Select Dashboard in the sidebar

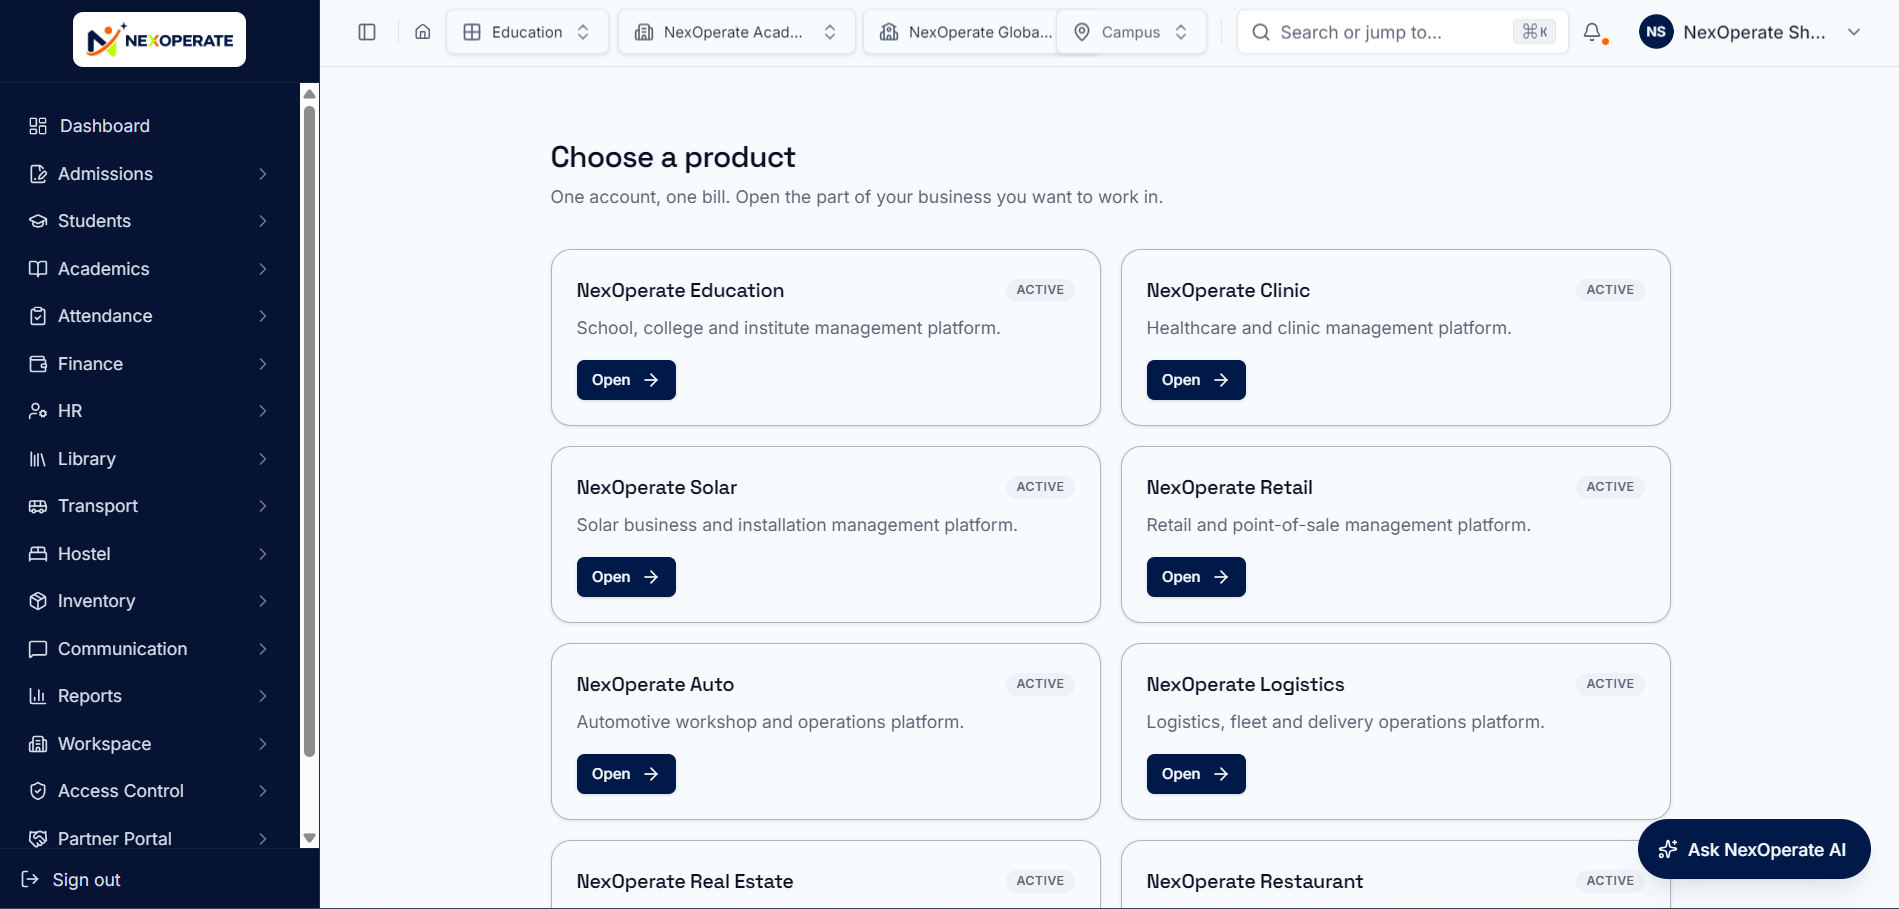tap(150, 126)
